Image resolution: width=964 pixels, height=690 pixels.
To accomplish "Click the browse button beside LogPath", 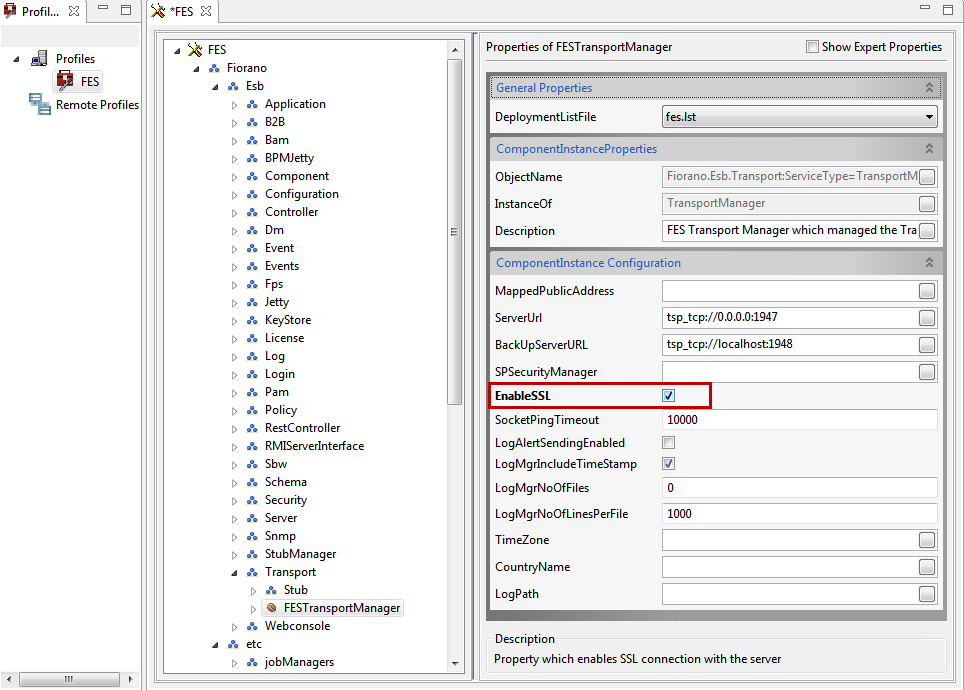I will tap(927, 594).
